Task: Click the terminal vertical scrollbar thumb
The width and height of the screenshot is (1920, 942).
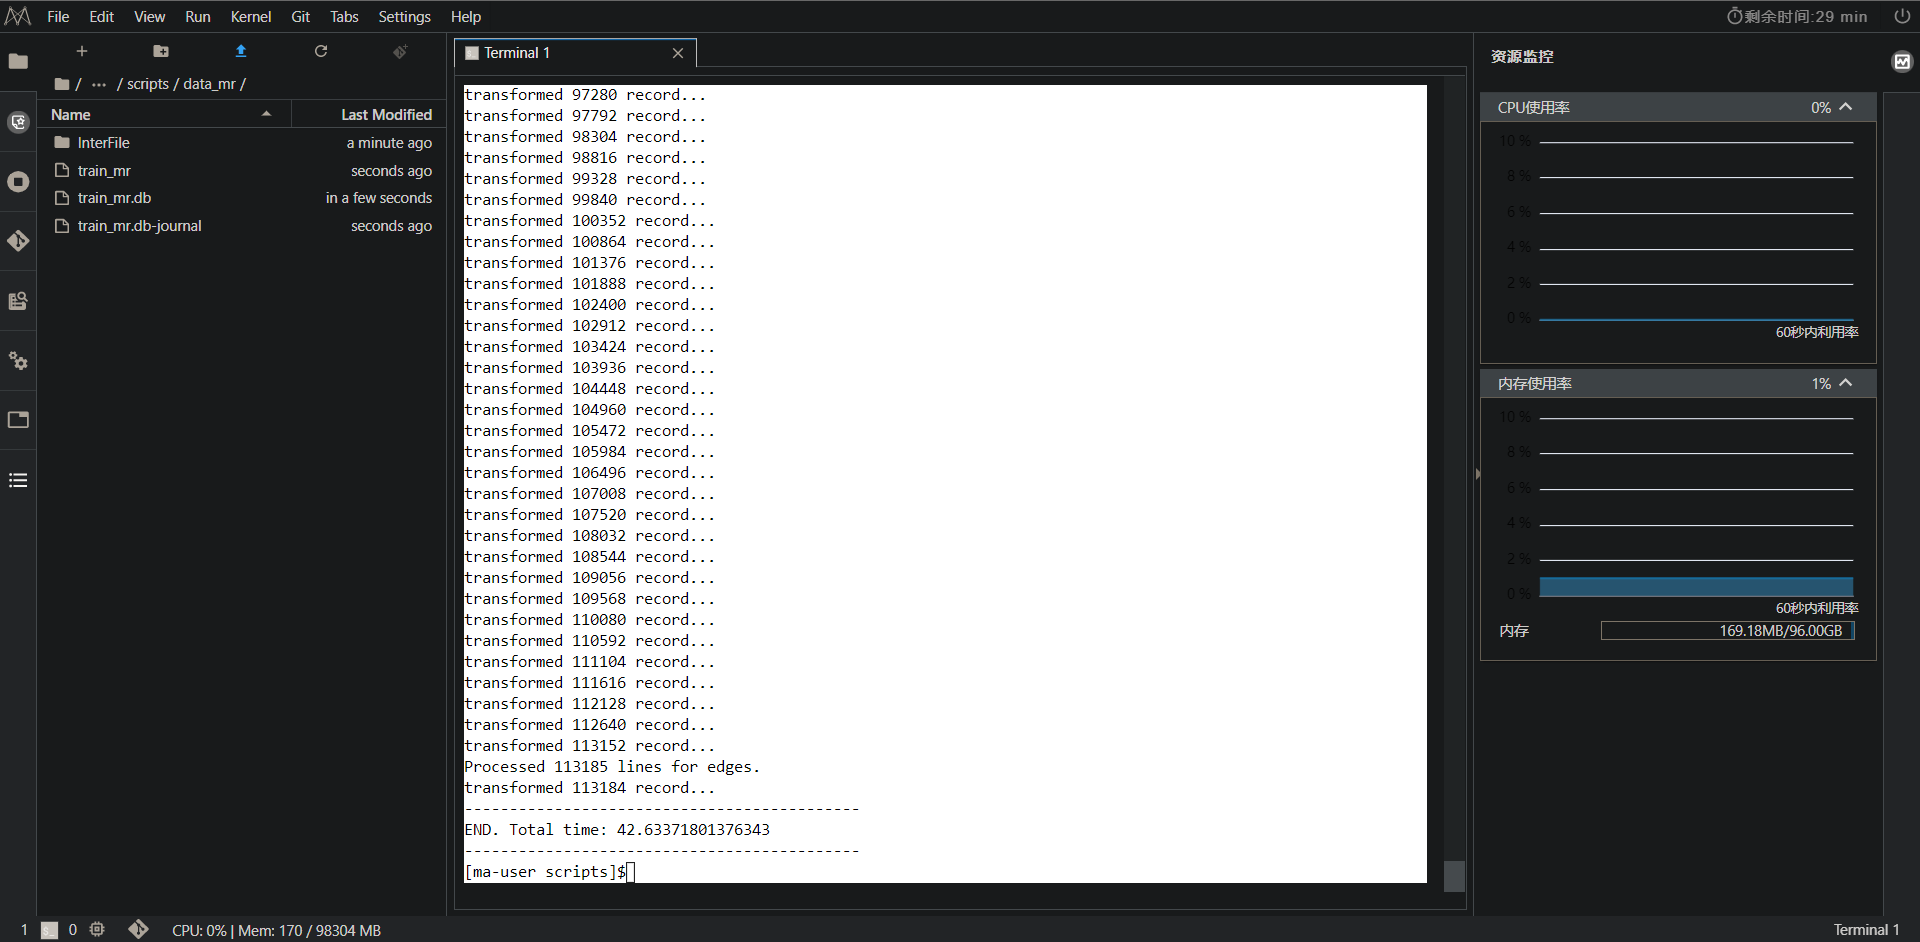Action: (x=1455, y=876)
